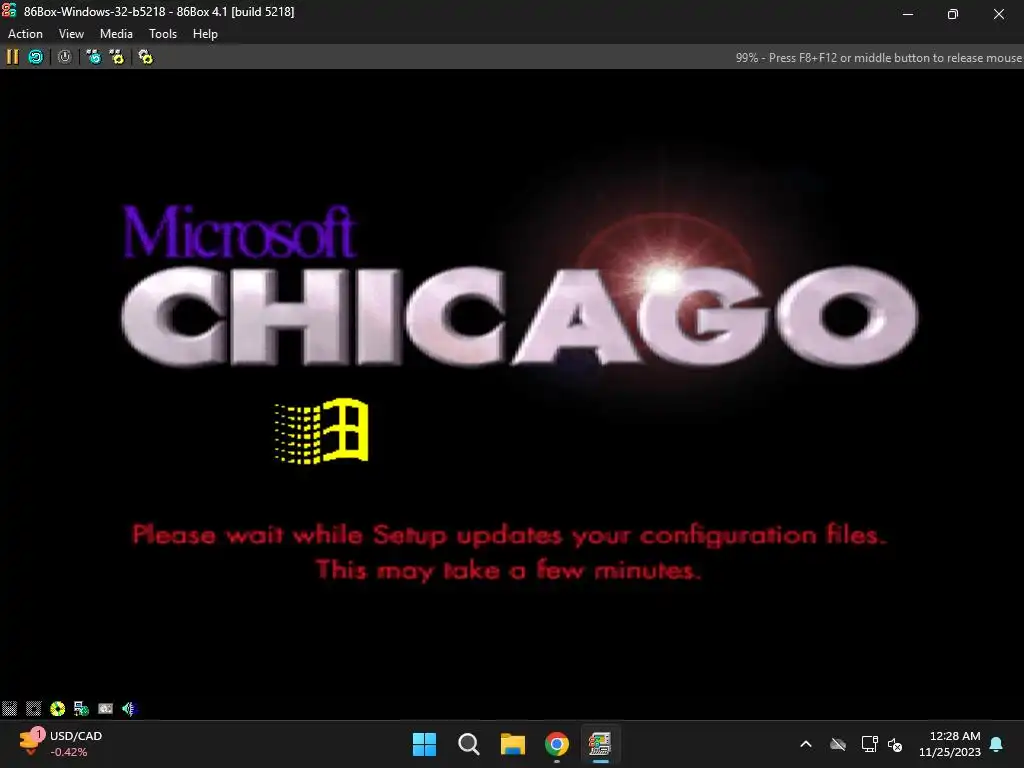Image resolution: width=1024 pixels, height=768 pixels.
Task: Click first floppy drive status icon
Action: click(9, 709)
